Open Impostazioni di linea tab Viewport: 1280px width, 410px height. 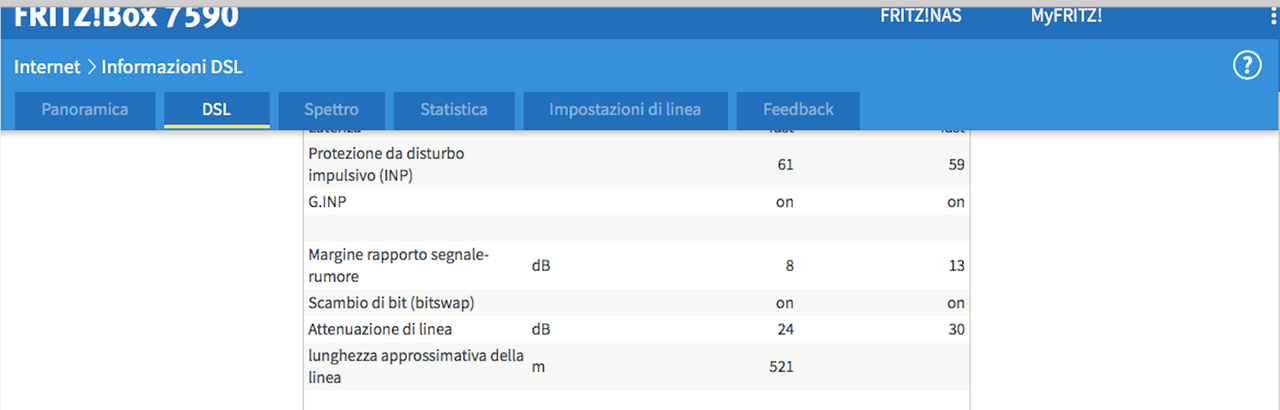tap(625, 110)
